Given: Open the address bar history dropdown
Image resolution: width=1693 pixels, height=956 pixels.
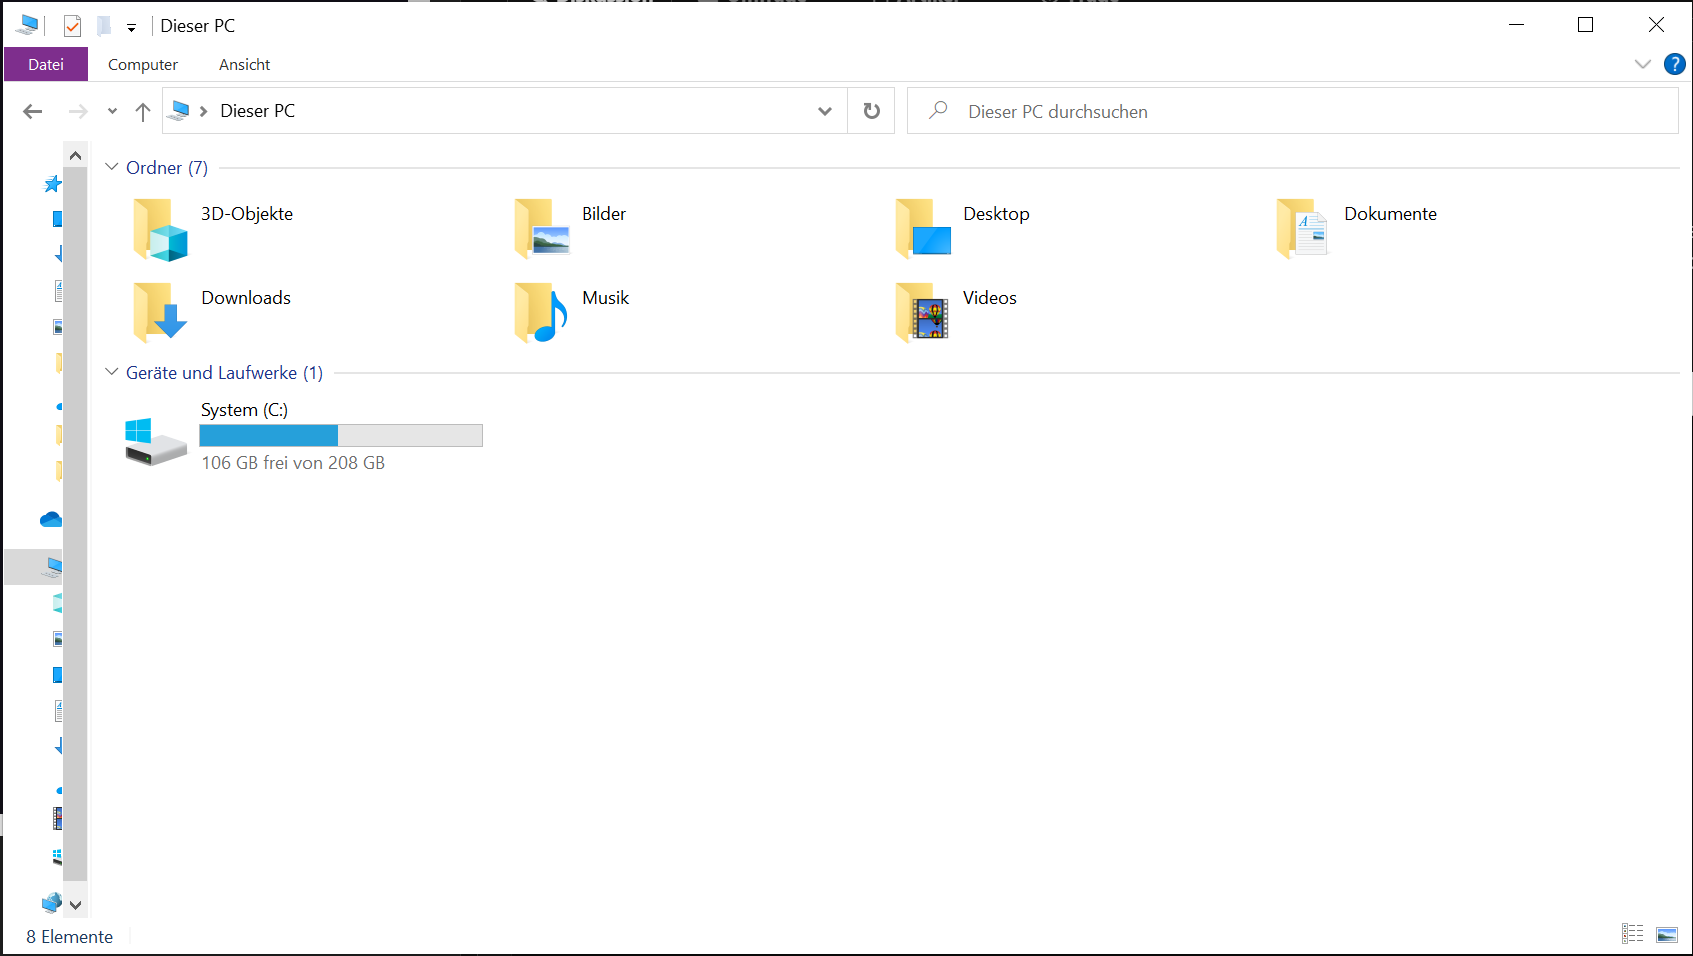Looking at the screenshot, I should click(x=825, y=111).
